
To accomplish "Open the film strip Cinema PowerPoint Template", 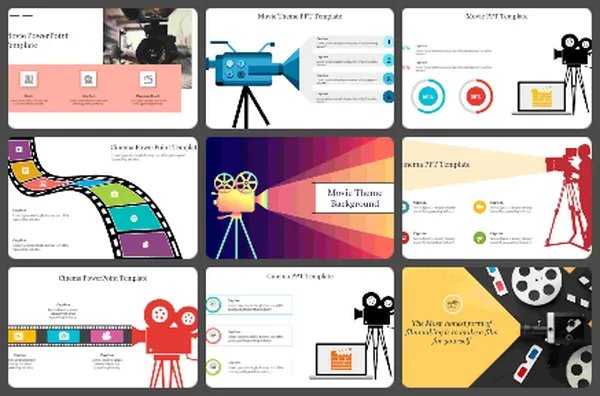I will coord(103,198).
